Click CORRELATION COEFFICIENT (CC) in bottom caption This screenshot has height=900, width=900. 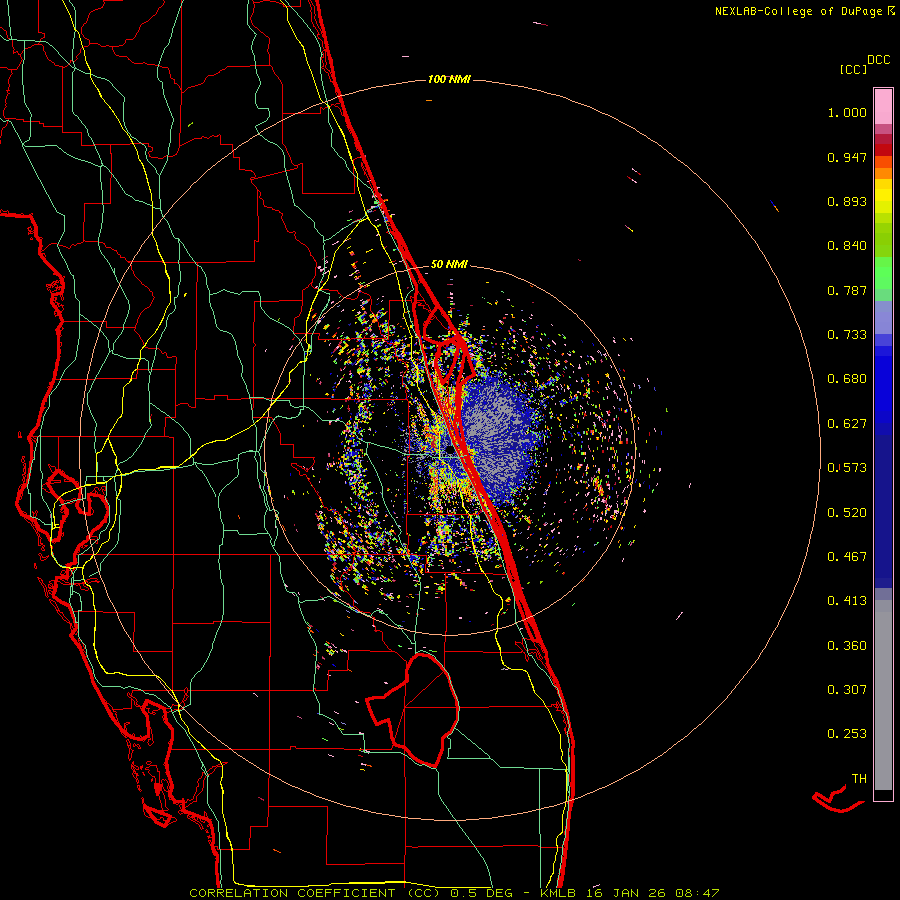[314, 893]
